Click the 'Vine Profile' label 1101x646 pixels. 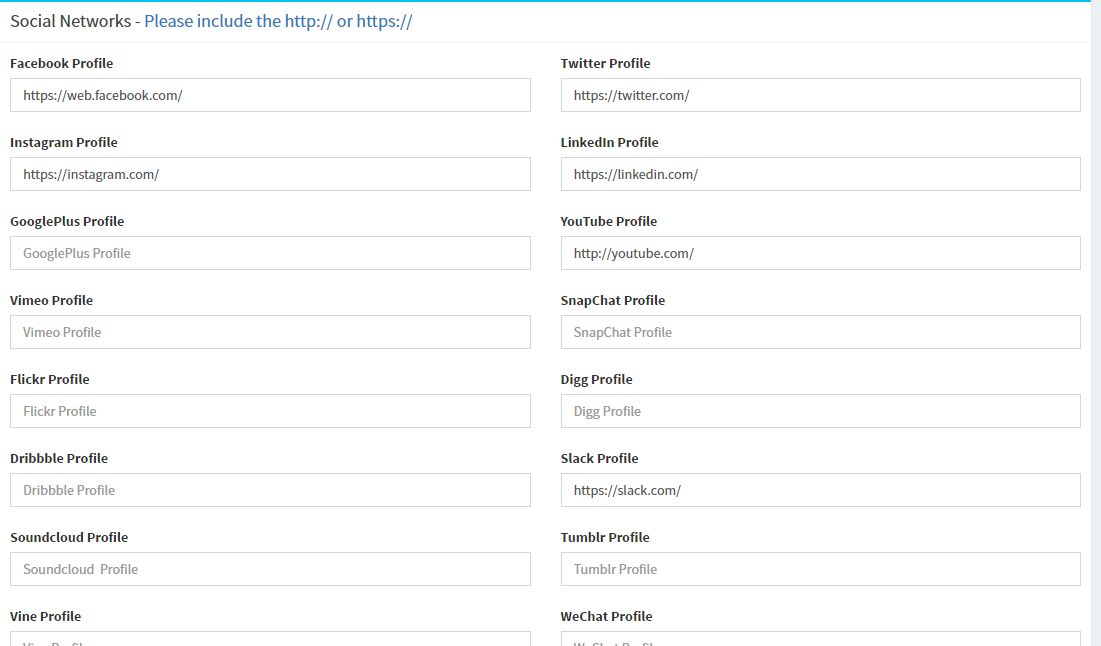pos(46,617)
